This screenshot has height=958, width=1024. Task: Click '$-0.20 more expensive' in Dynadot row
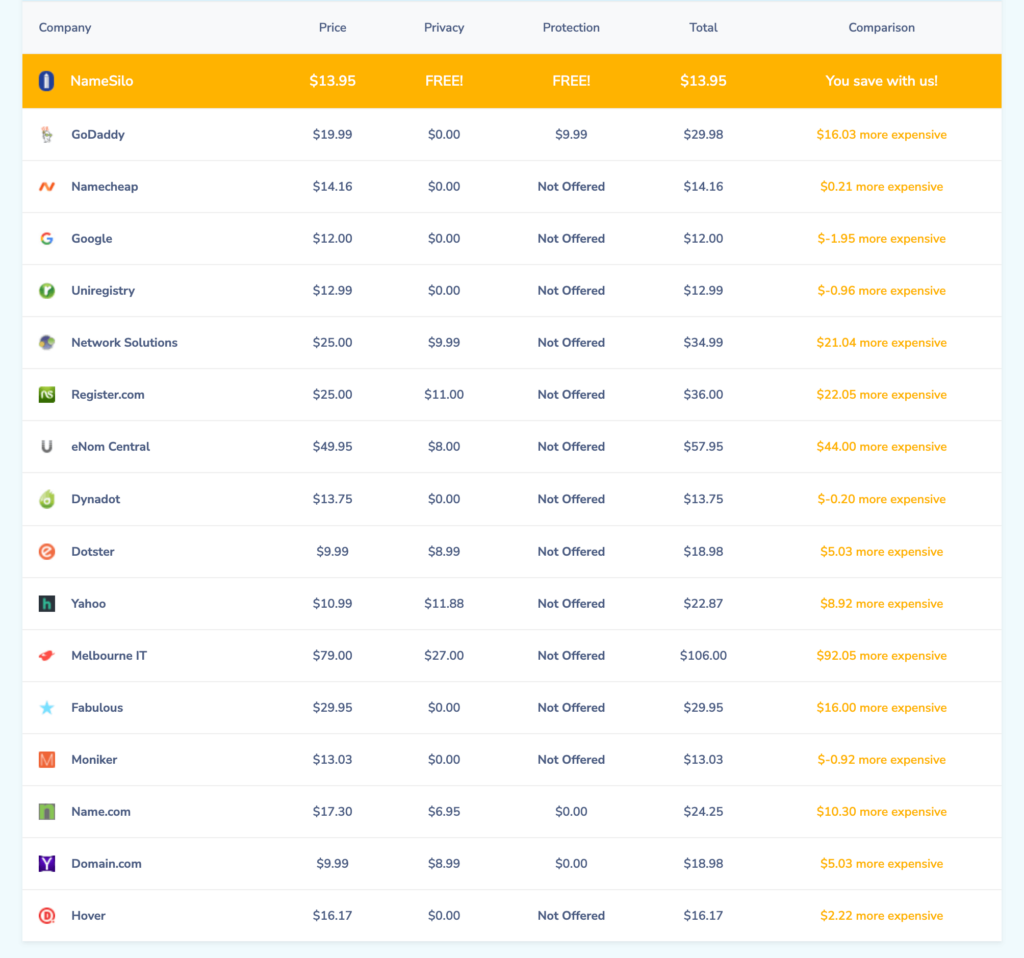point(882,499)
